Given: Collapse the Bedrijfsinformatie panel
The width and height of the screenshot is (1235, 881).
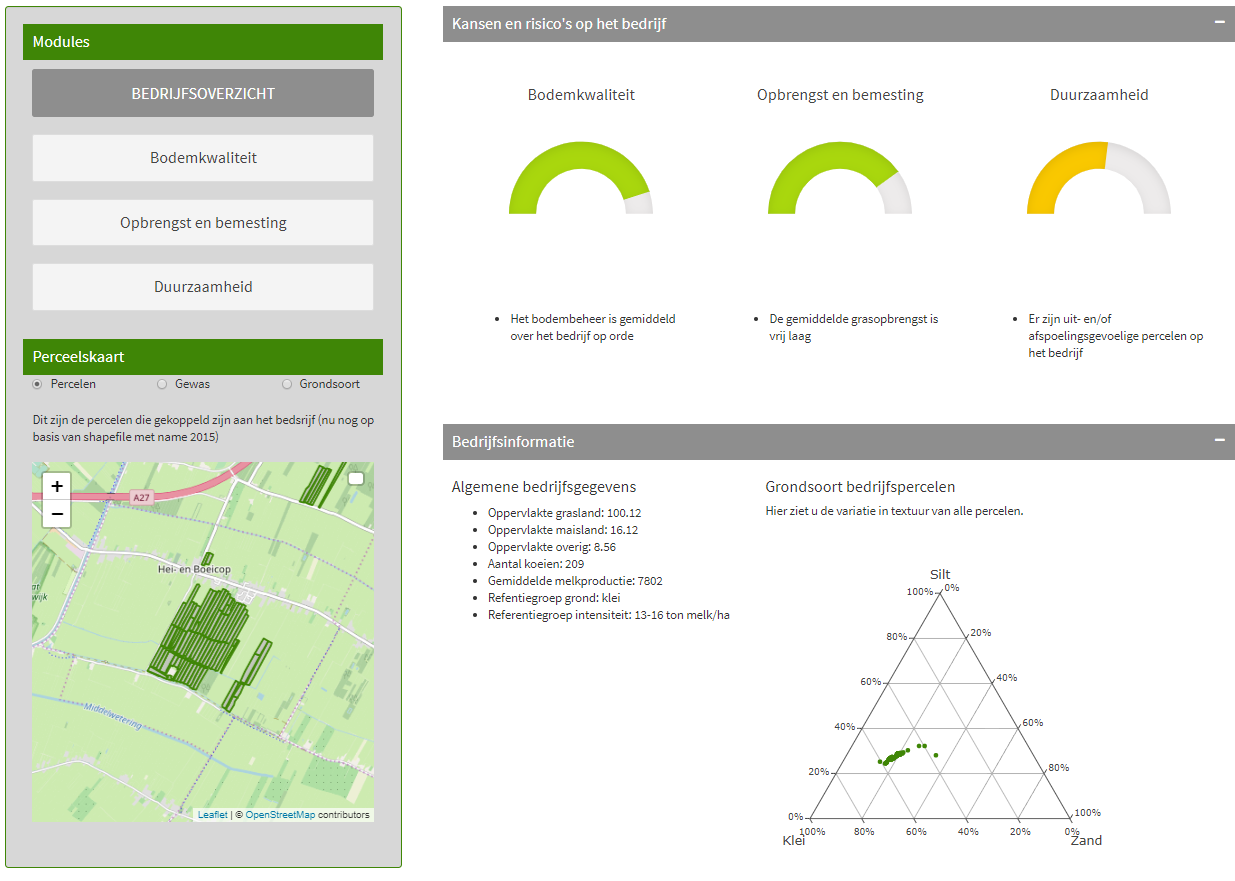Looking at the screenshot, I should tap(1219, 440).
